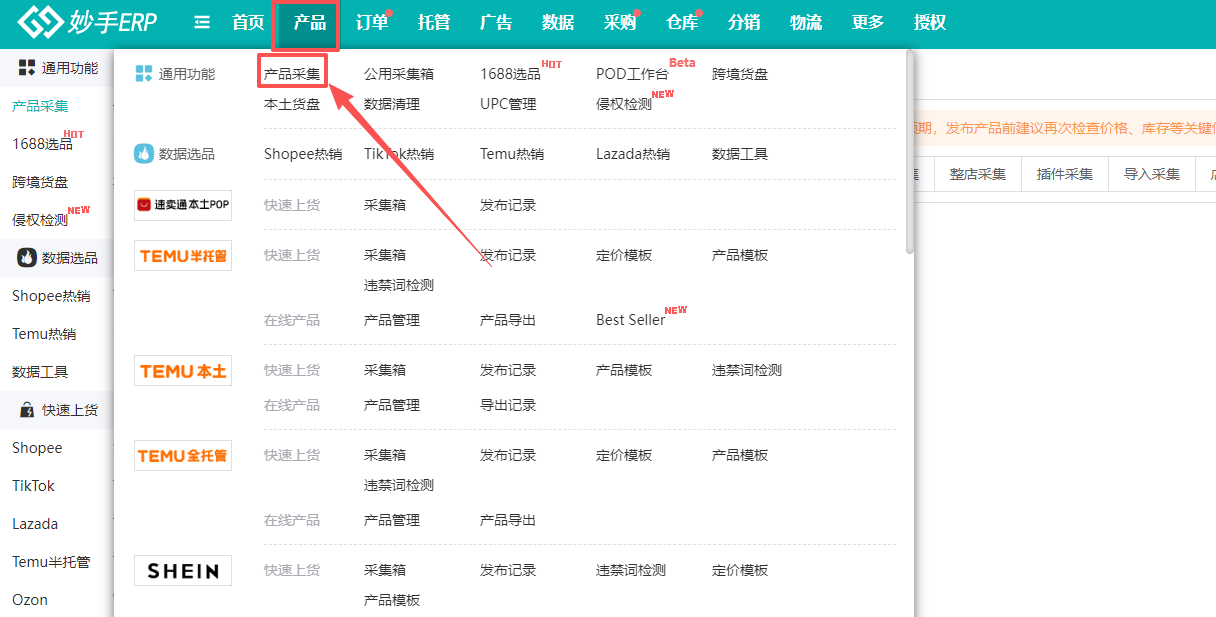Choose 侵权检测 in the dropdown menu
Viewport: 1216px width, 617px height.
tap(624, 104)
